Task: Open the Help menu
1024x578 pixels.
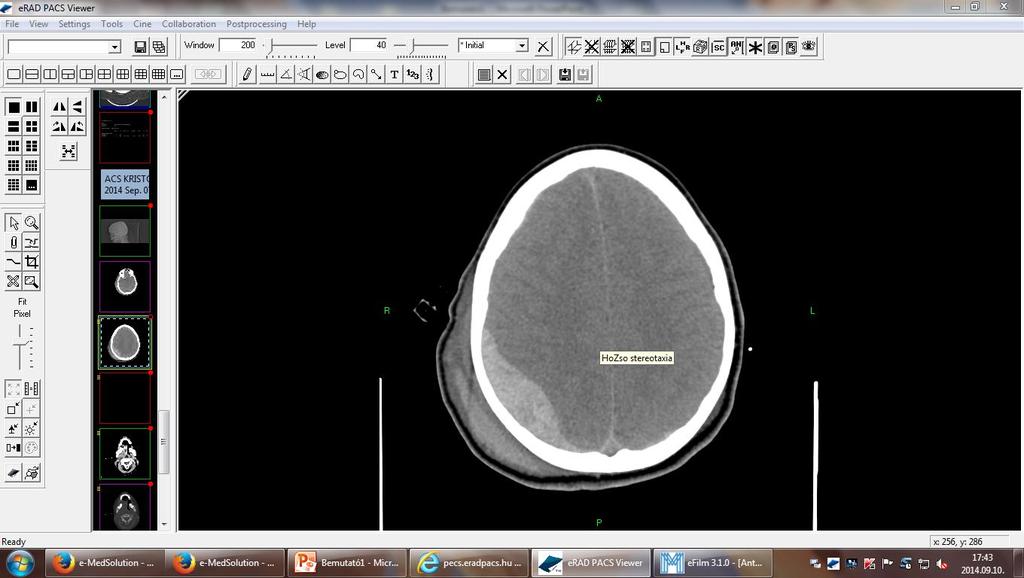Action: [307, 24]
